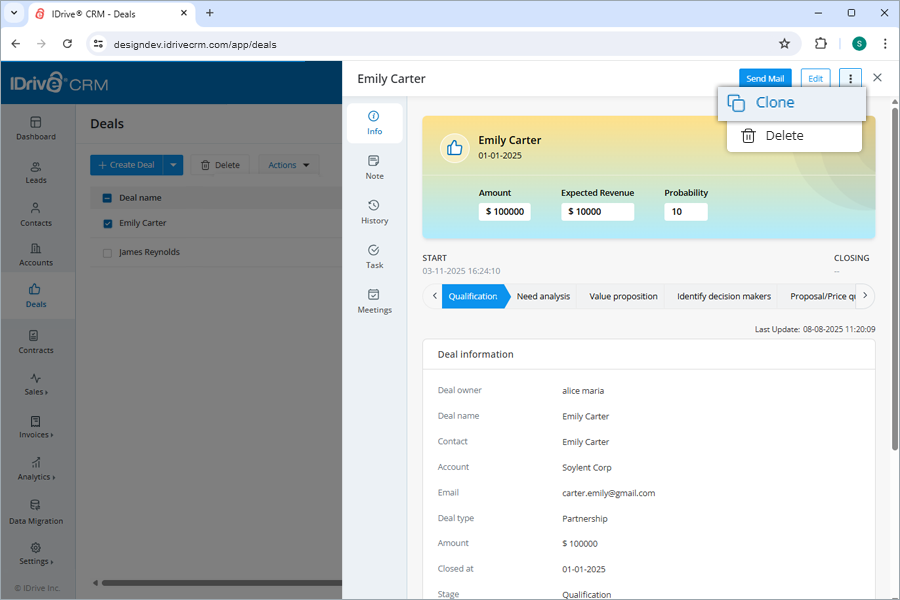Click the Send Mail button
Image resolution: width=900 pixels, height=600 pixels.
coord(765,77)
